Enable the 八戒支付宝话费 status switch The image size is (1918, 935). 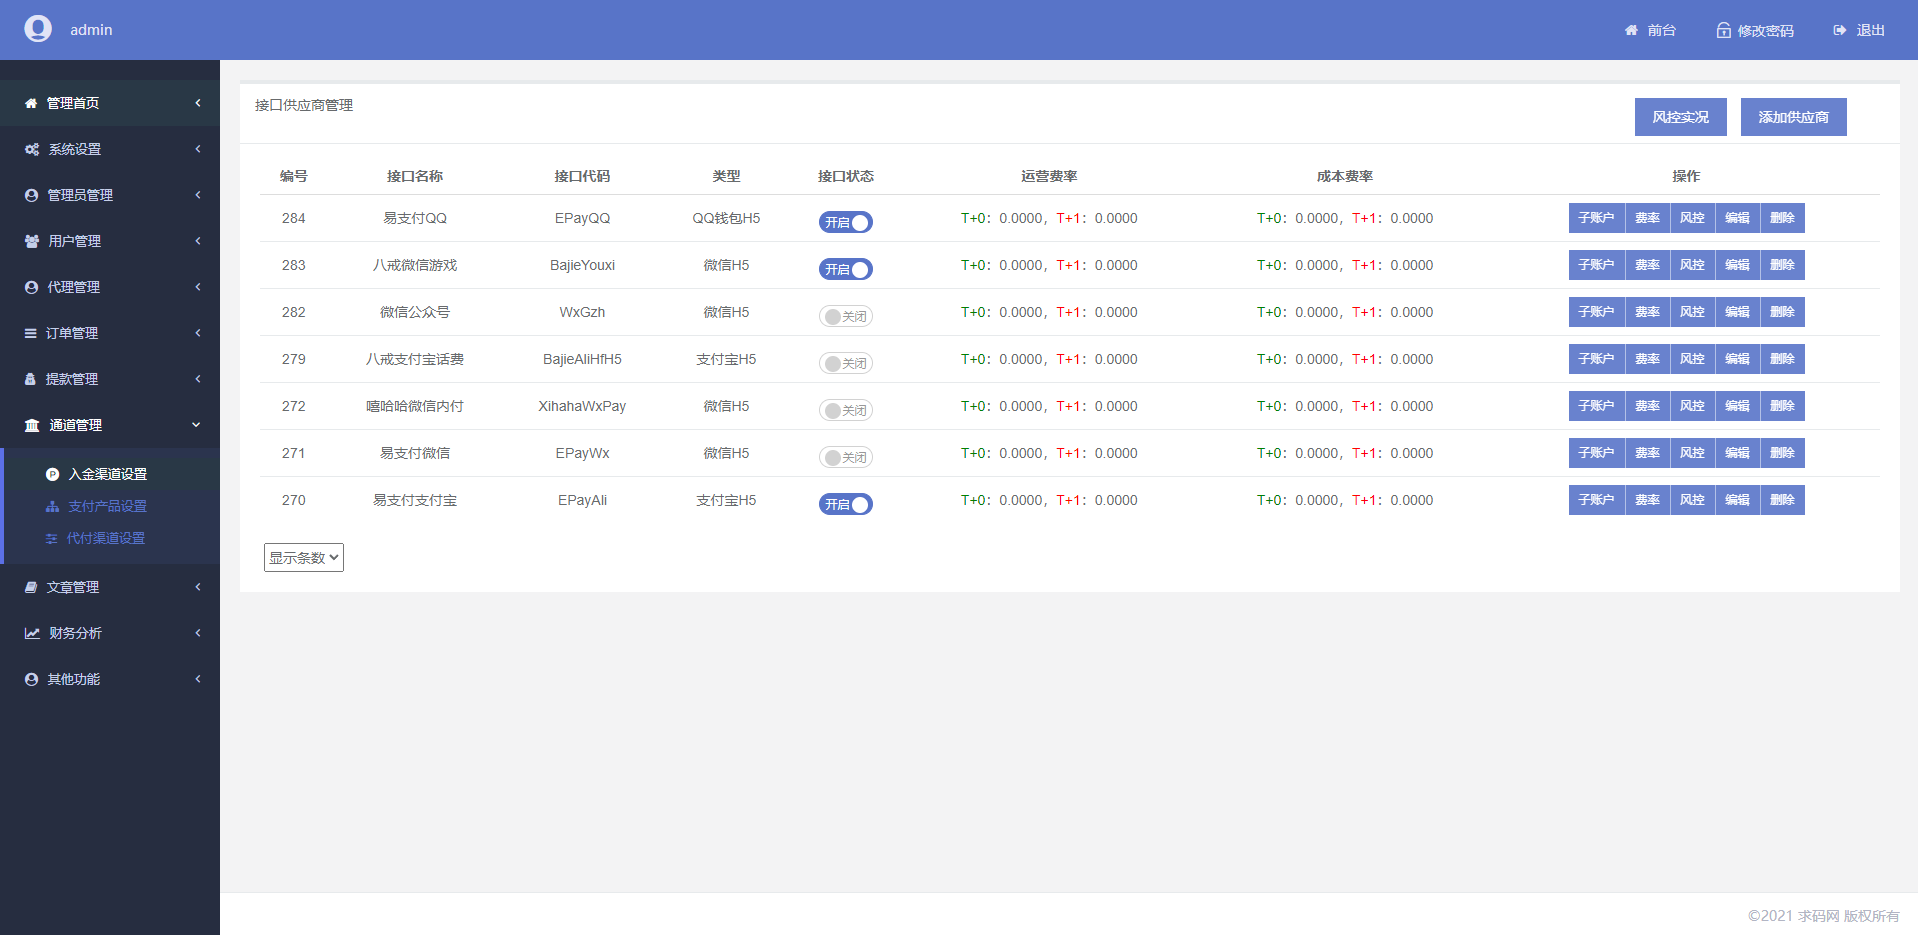point(846,363)
